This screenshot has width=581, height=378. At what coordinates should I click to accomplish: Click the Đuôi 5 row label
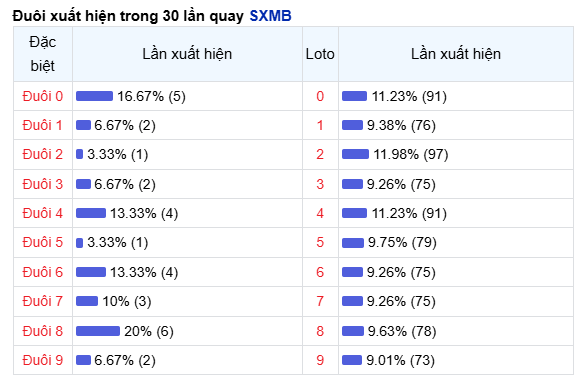pos(43,242)
